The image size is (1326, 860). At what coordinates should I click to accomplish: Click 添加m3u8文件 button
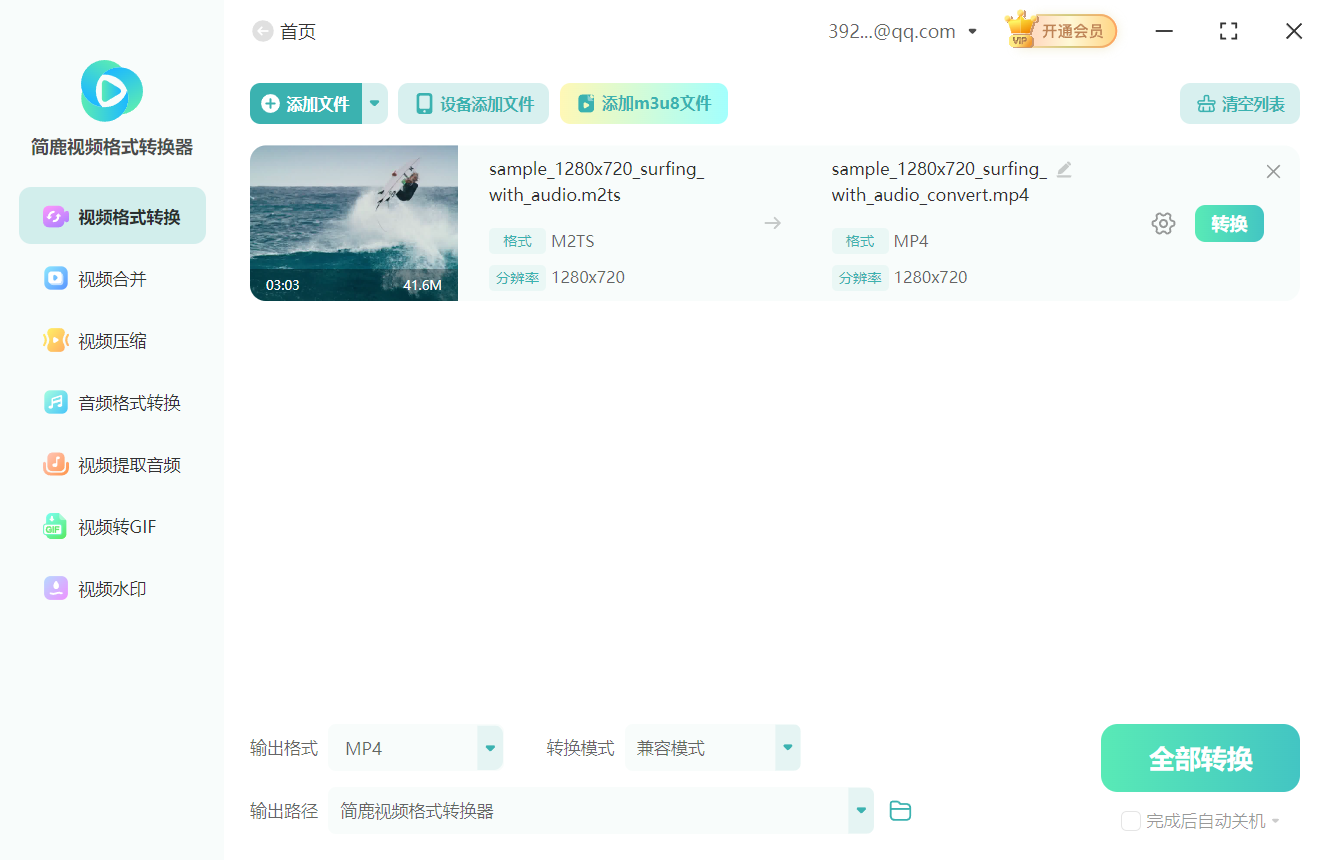coord(644,104)
